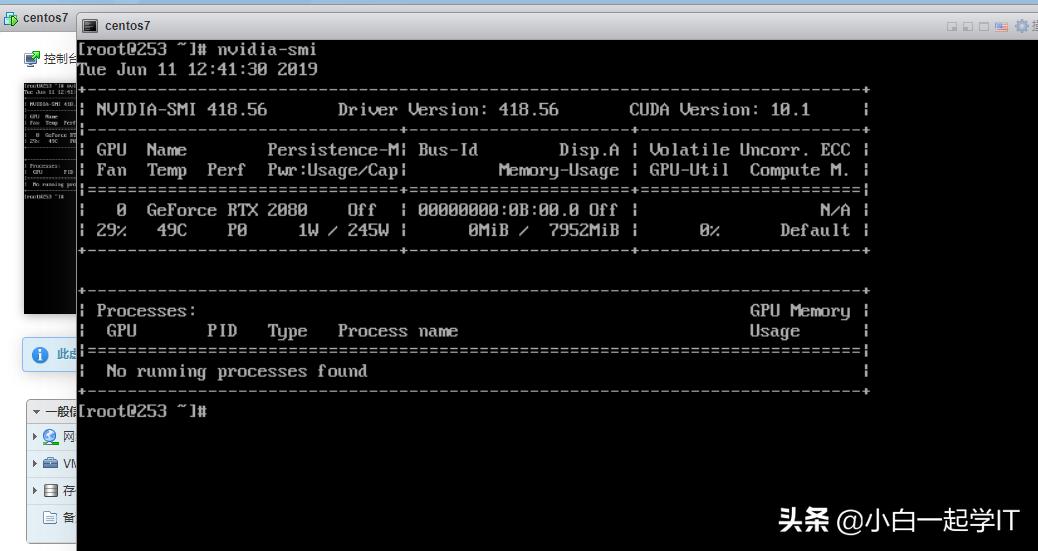Image resolution: width=1038 pixels, height=551 pixels.
Task: Click the 'nvidia-smi' command text
Action: [267, 50]
